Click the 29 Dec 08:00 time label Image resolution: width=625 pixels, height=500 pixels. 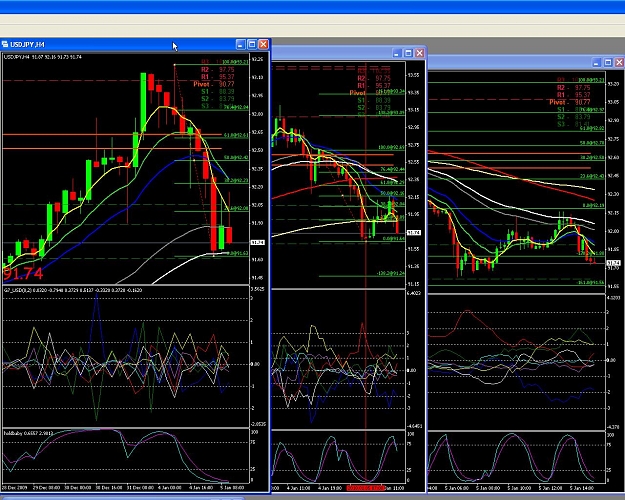pyautogui.click(x=46, y=487)
